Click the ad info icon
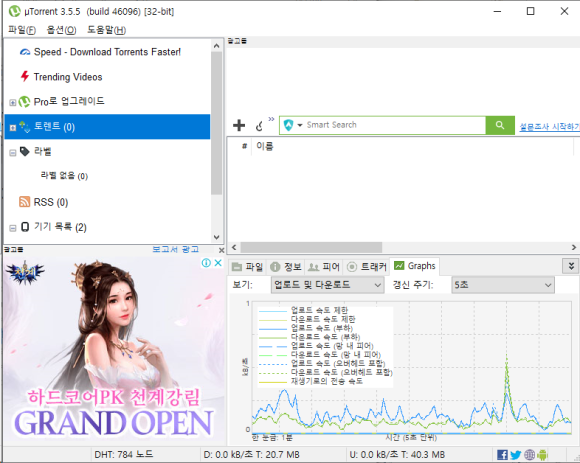This screenshot has width=580, height=463. pyautogui.click(x=206, y=263)
